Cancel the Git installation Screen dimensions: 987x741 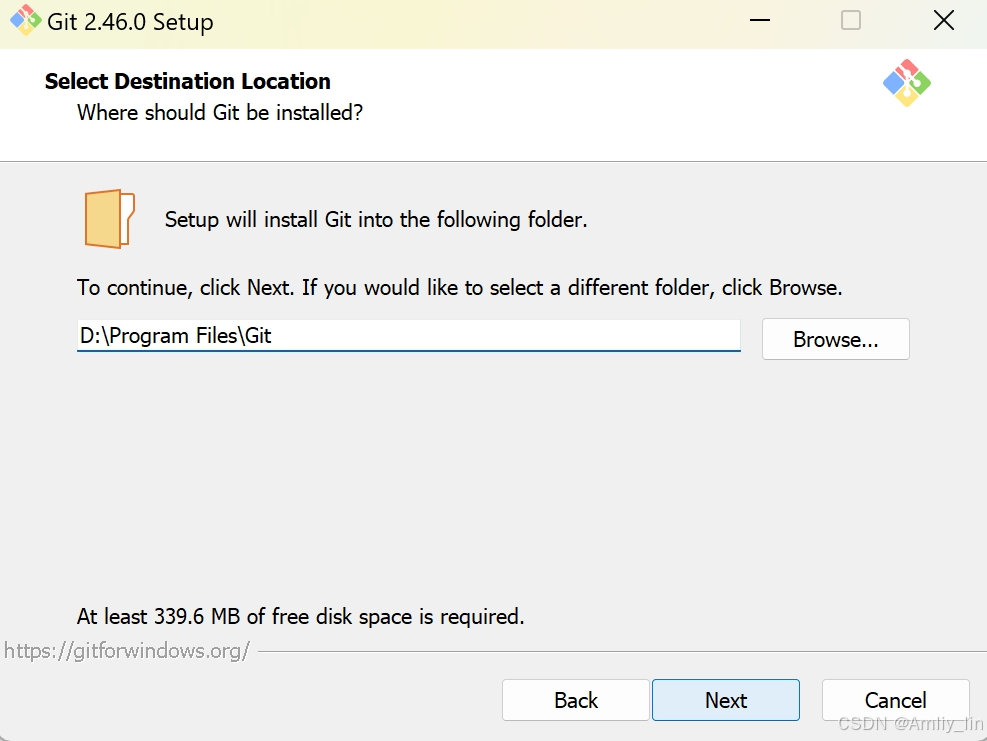click(895, 700)
